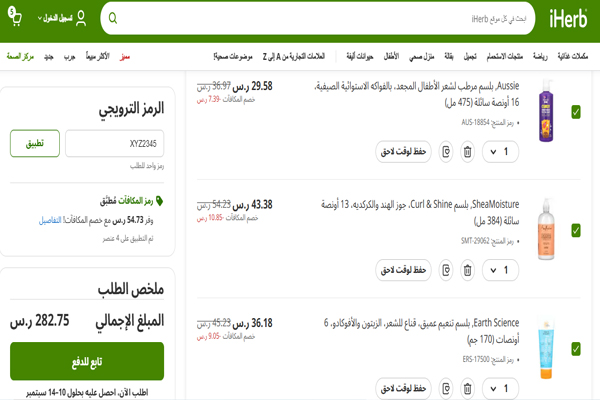Viewport: 600px width, 400px height.
Task: Open quantity dropdown for SheaMoisture conditioner
Action: click(501, 270)
